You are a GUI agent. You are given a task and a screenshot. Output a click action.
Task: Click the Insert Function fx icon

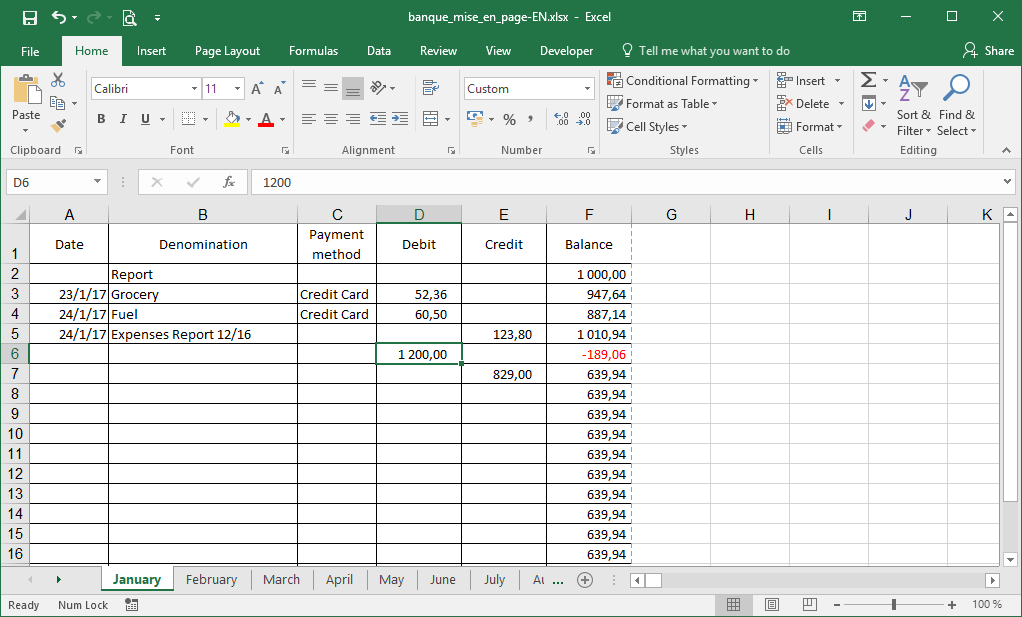pyautogui.click(x=229, y=183)
